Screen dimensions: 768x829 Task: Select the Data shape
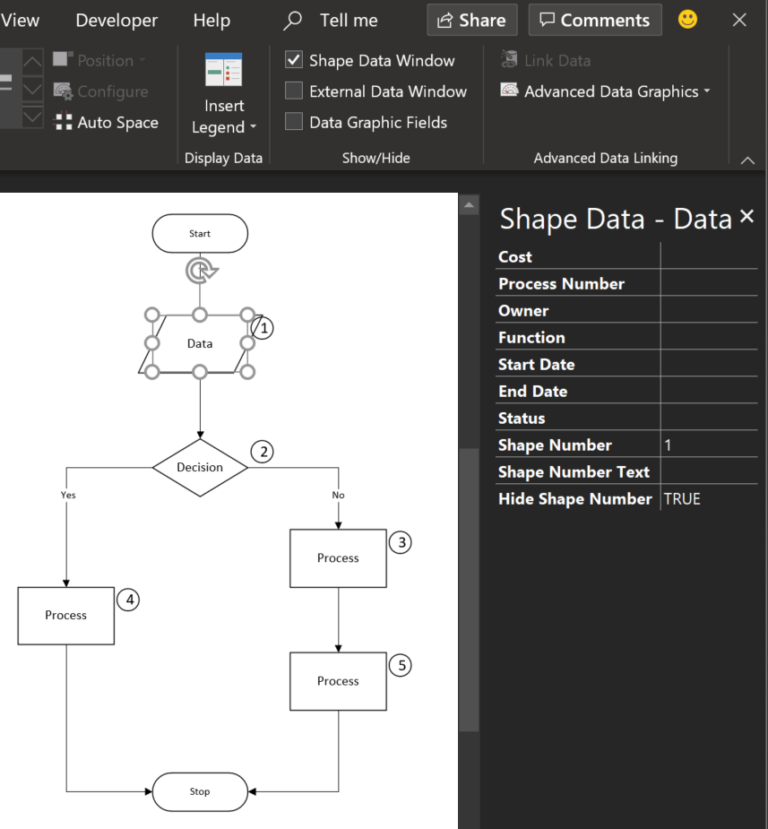pyautogui.click(x=200, y=344)
